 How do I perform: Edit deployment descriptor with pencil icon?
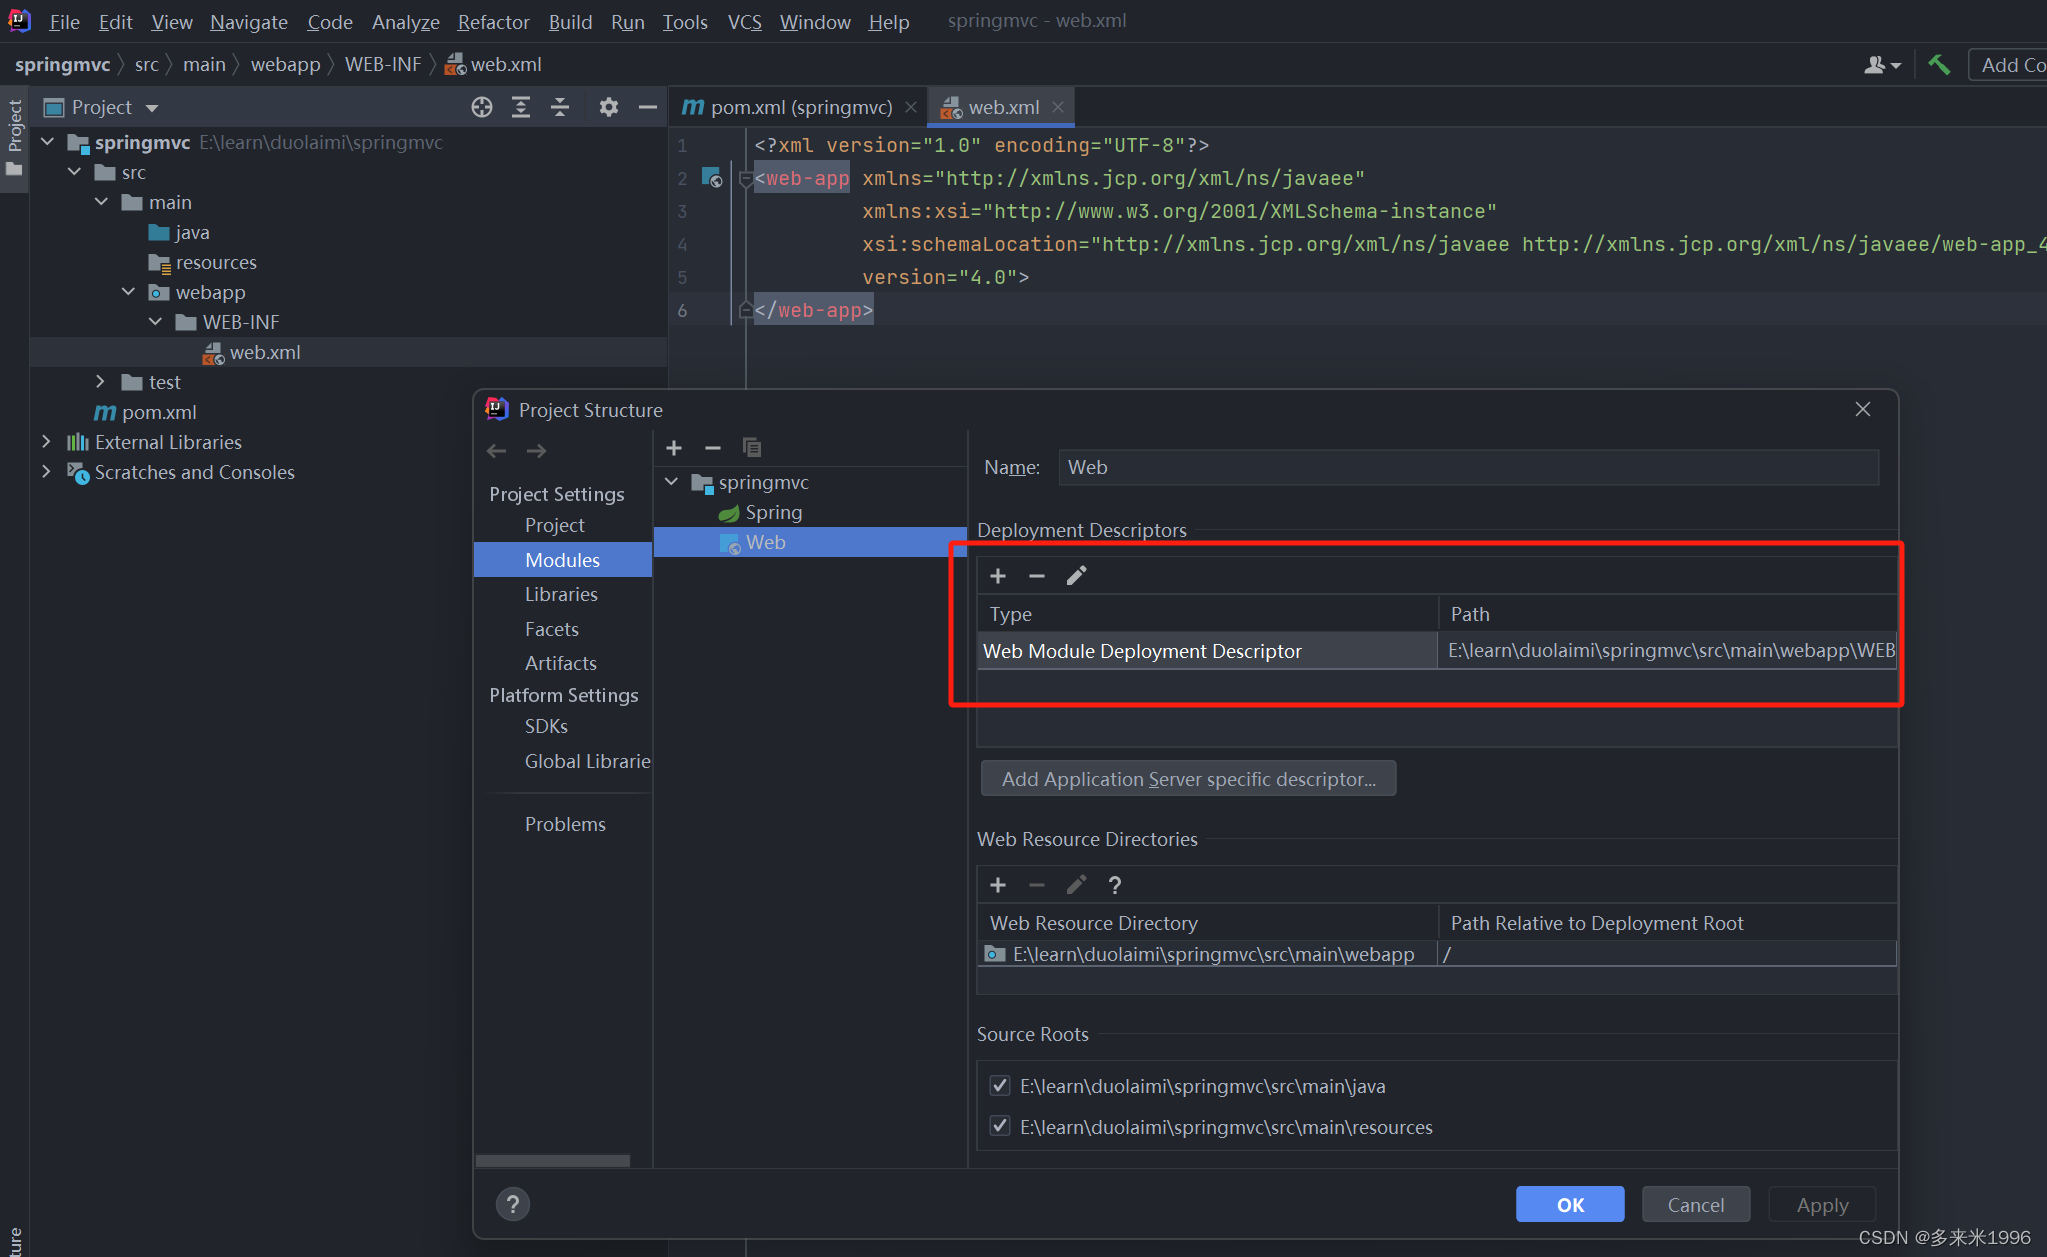(x=1076, y=576)
